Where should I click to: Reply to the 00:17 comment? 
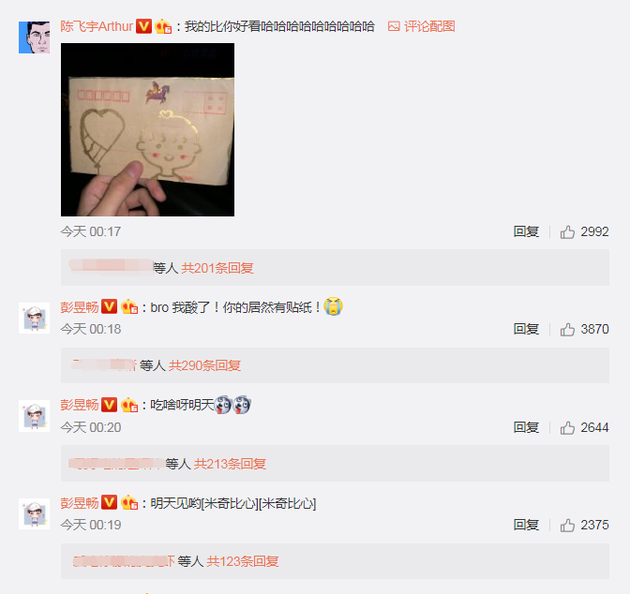(x=526, y=232)
